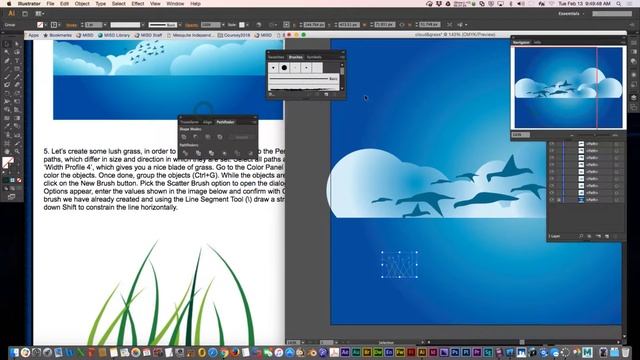Open Trash in the Dock
Image resolution: width=640 pixels, height=360 pixels.
pos(625,352)
